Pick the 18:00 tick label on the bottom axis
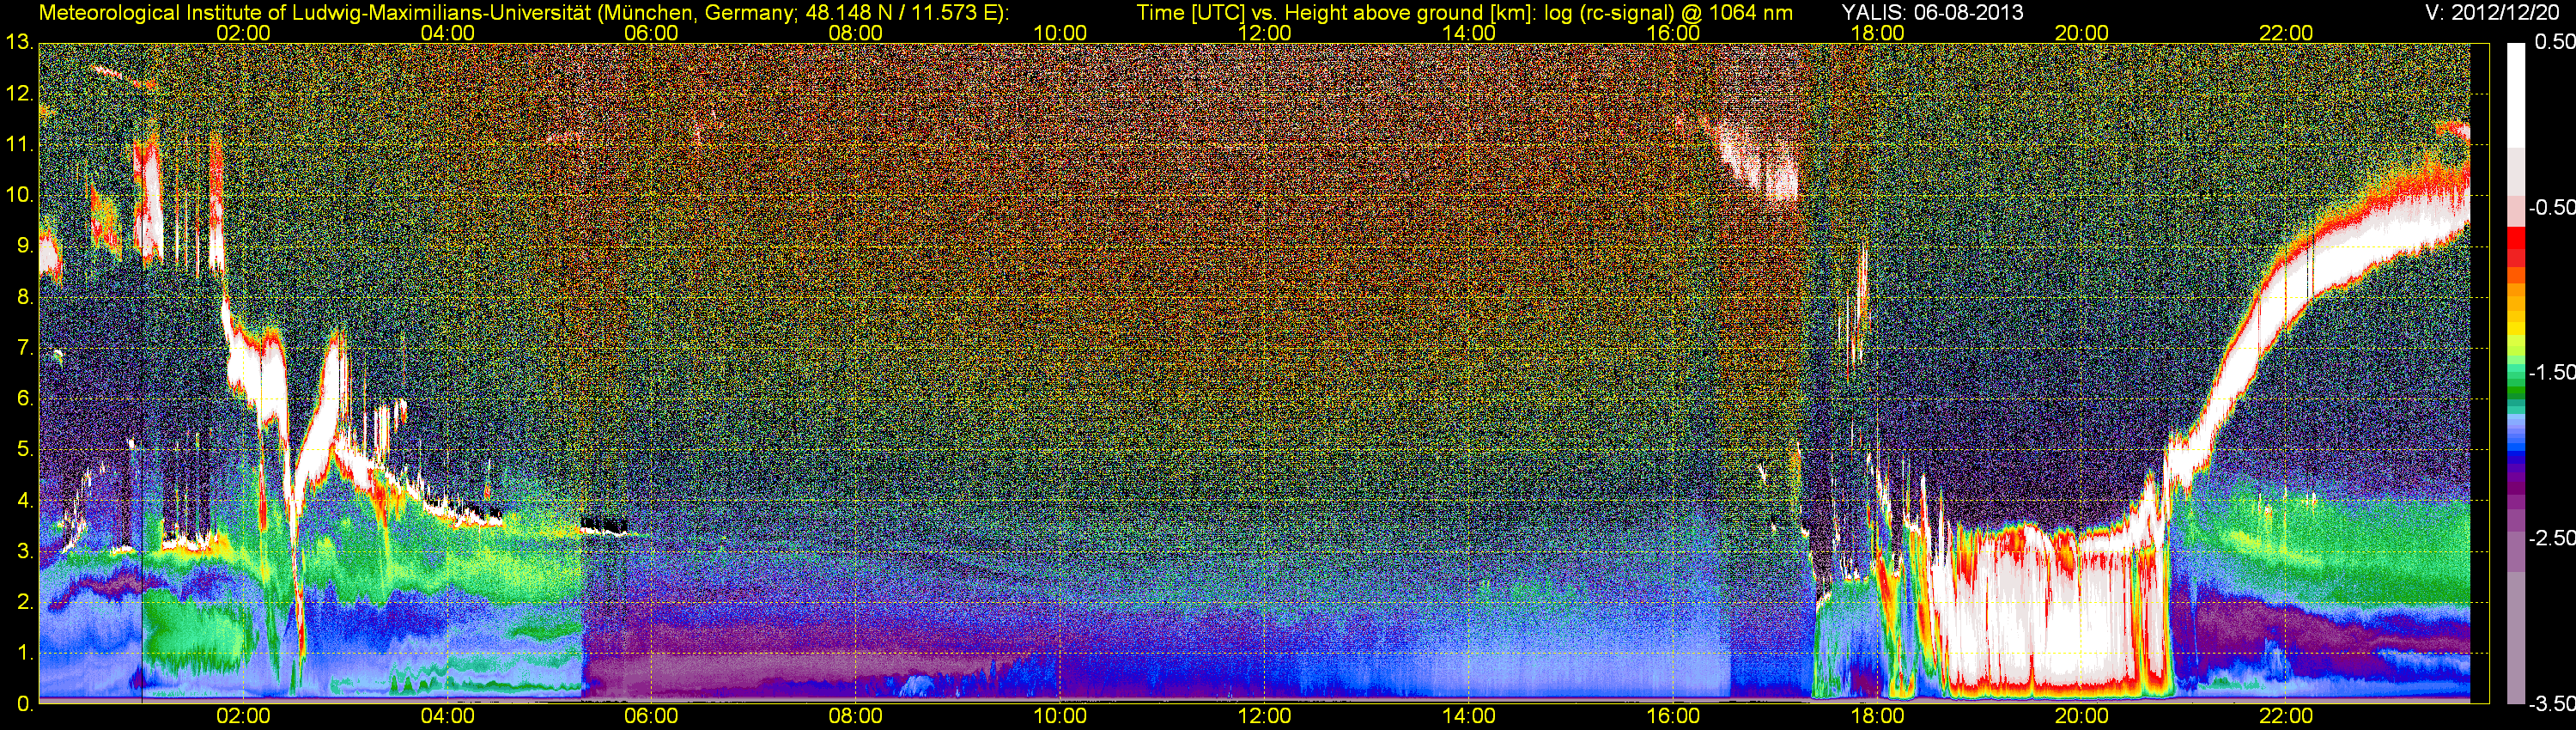 [x=1877, y=716]
